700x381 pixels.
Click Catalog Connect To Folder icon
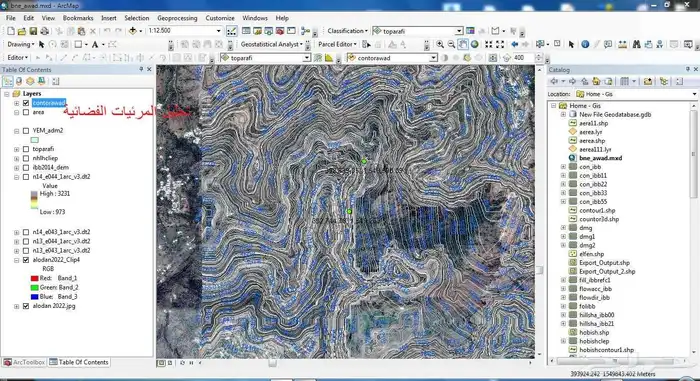click(648, 81)
